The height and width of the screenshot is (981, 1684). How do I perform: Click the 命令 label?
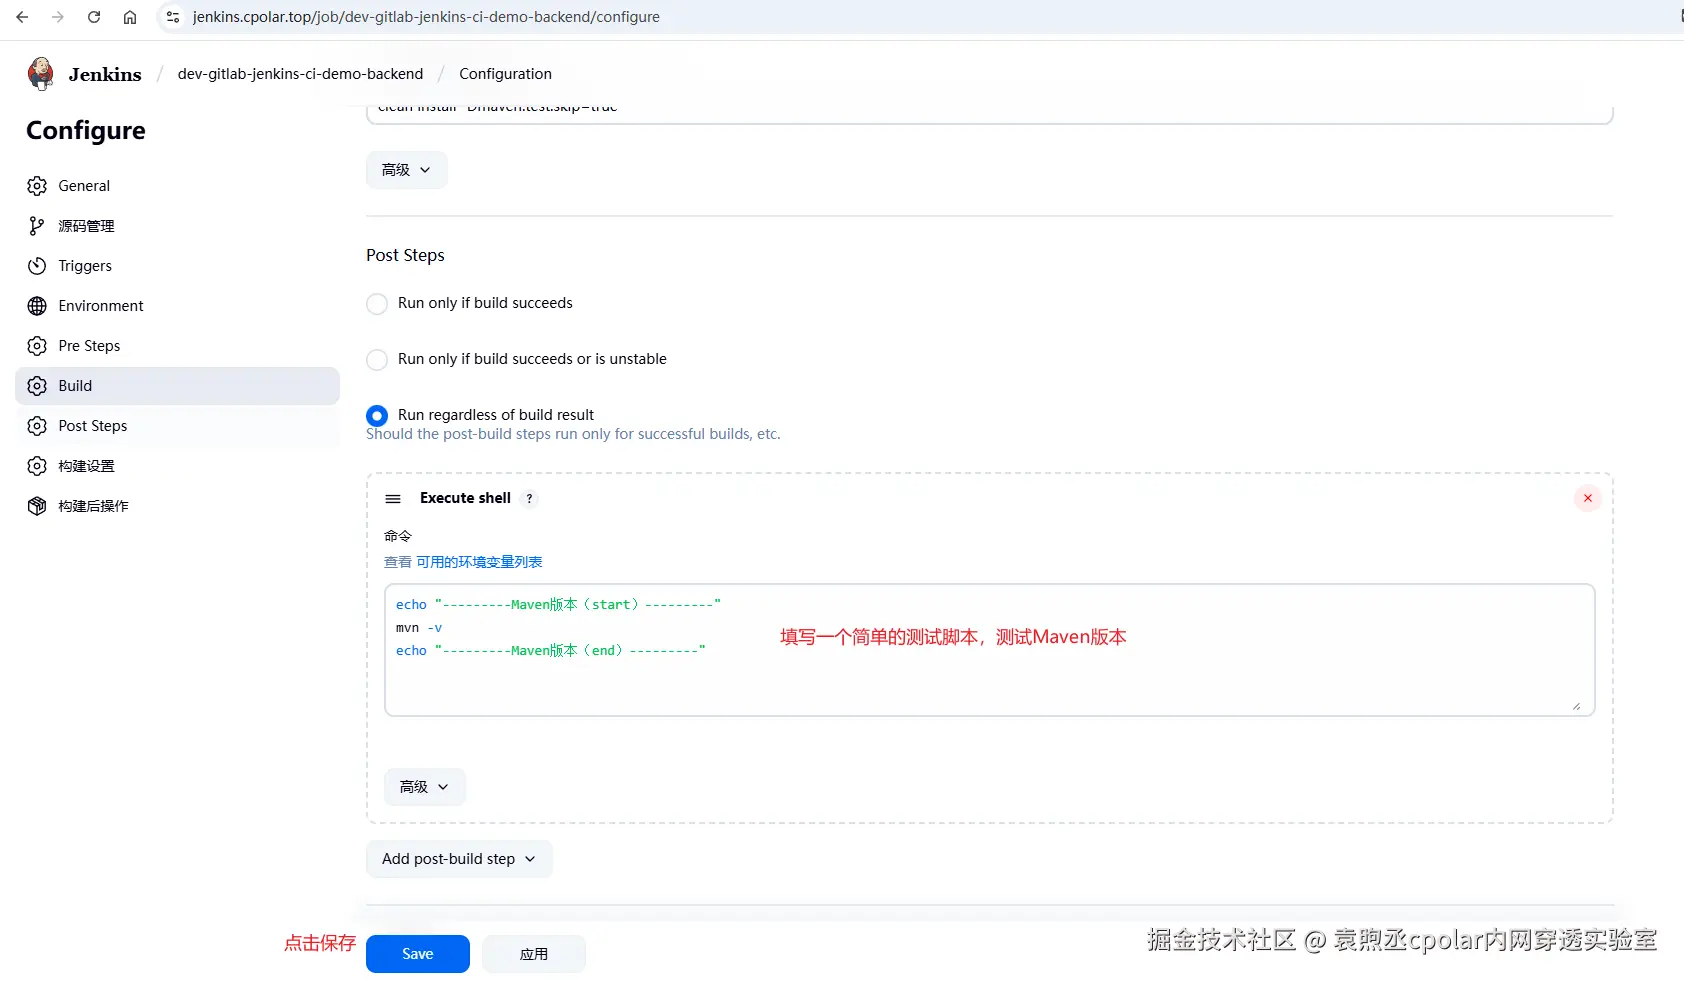(x=398, y=536)
